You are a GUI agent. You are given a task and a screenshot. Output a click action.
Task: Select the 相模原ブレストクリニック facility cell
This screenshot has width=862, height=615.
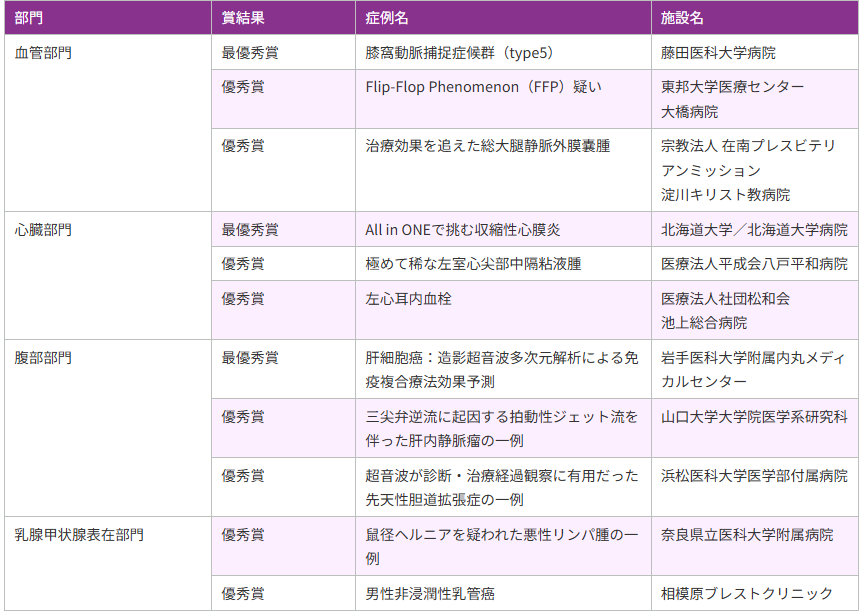click(x=747, y=594)
